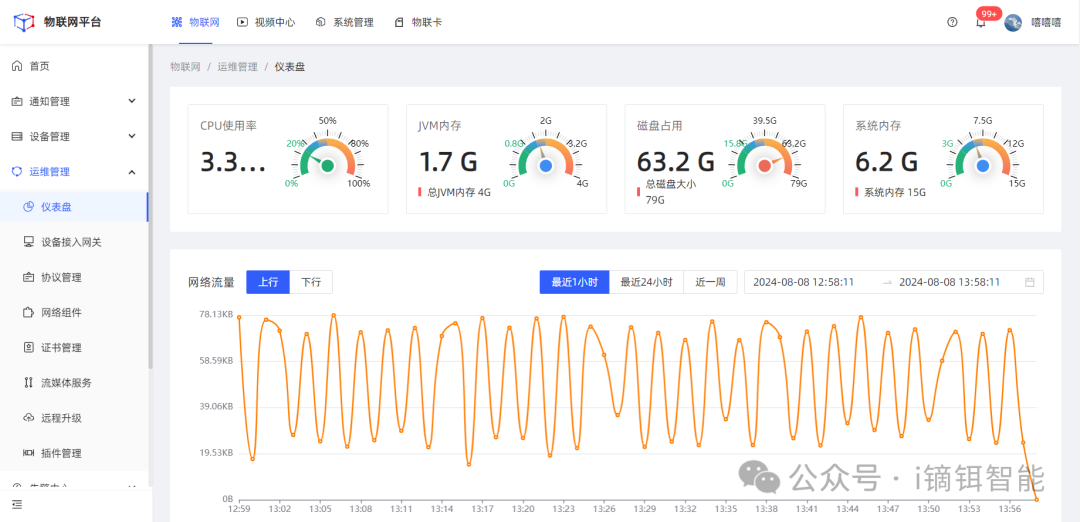Viewport: 1080px width, 522px height.
Task: Open 流媒体服务 in the sidebar
Action: pos(66,383)
